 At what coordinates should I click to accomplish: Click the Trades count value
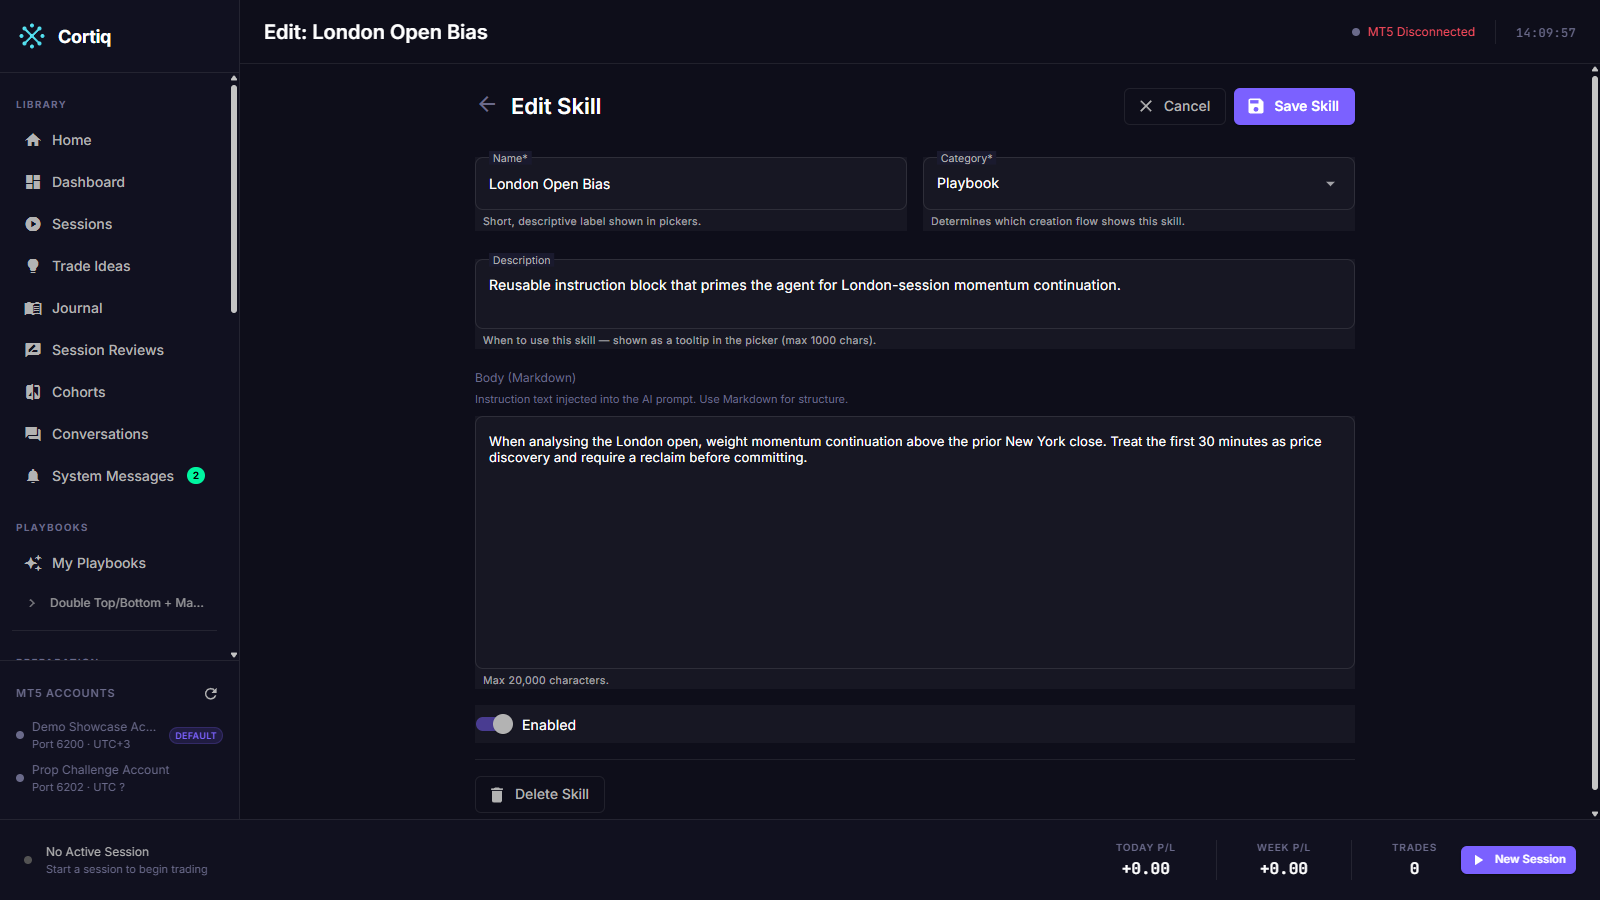1414,869
